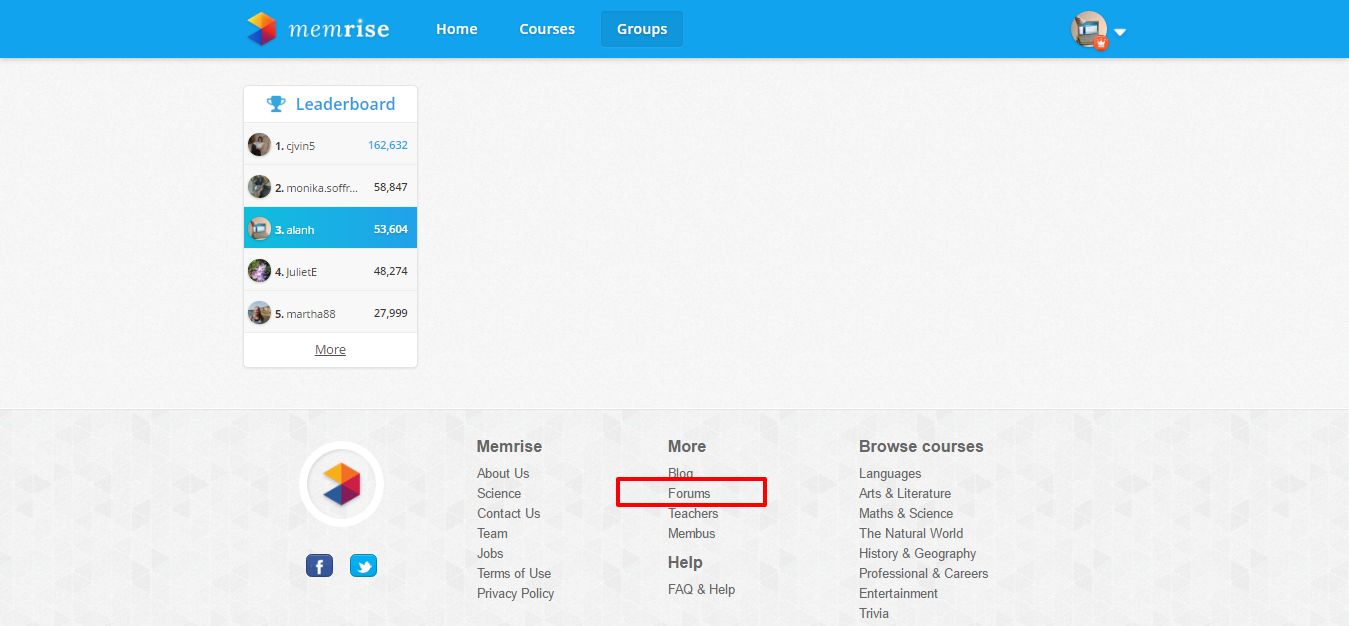Show More leaderboard entries
1349x626 pixels.
pos(330,350)
